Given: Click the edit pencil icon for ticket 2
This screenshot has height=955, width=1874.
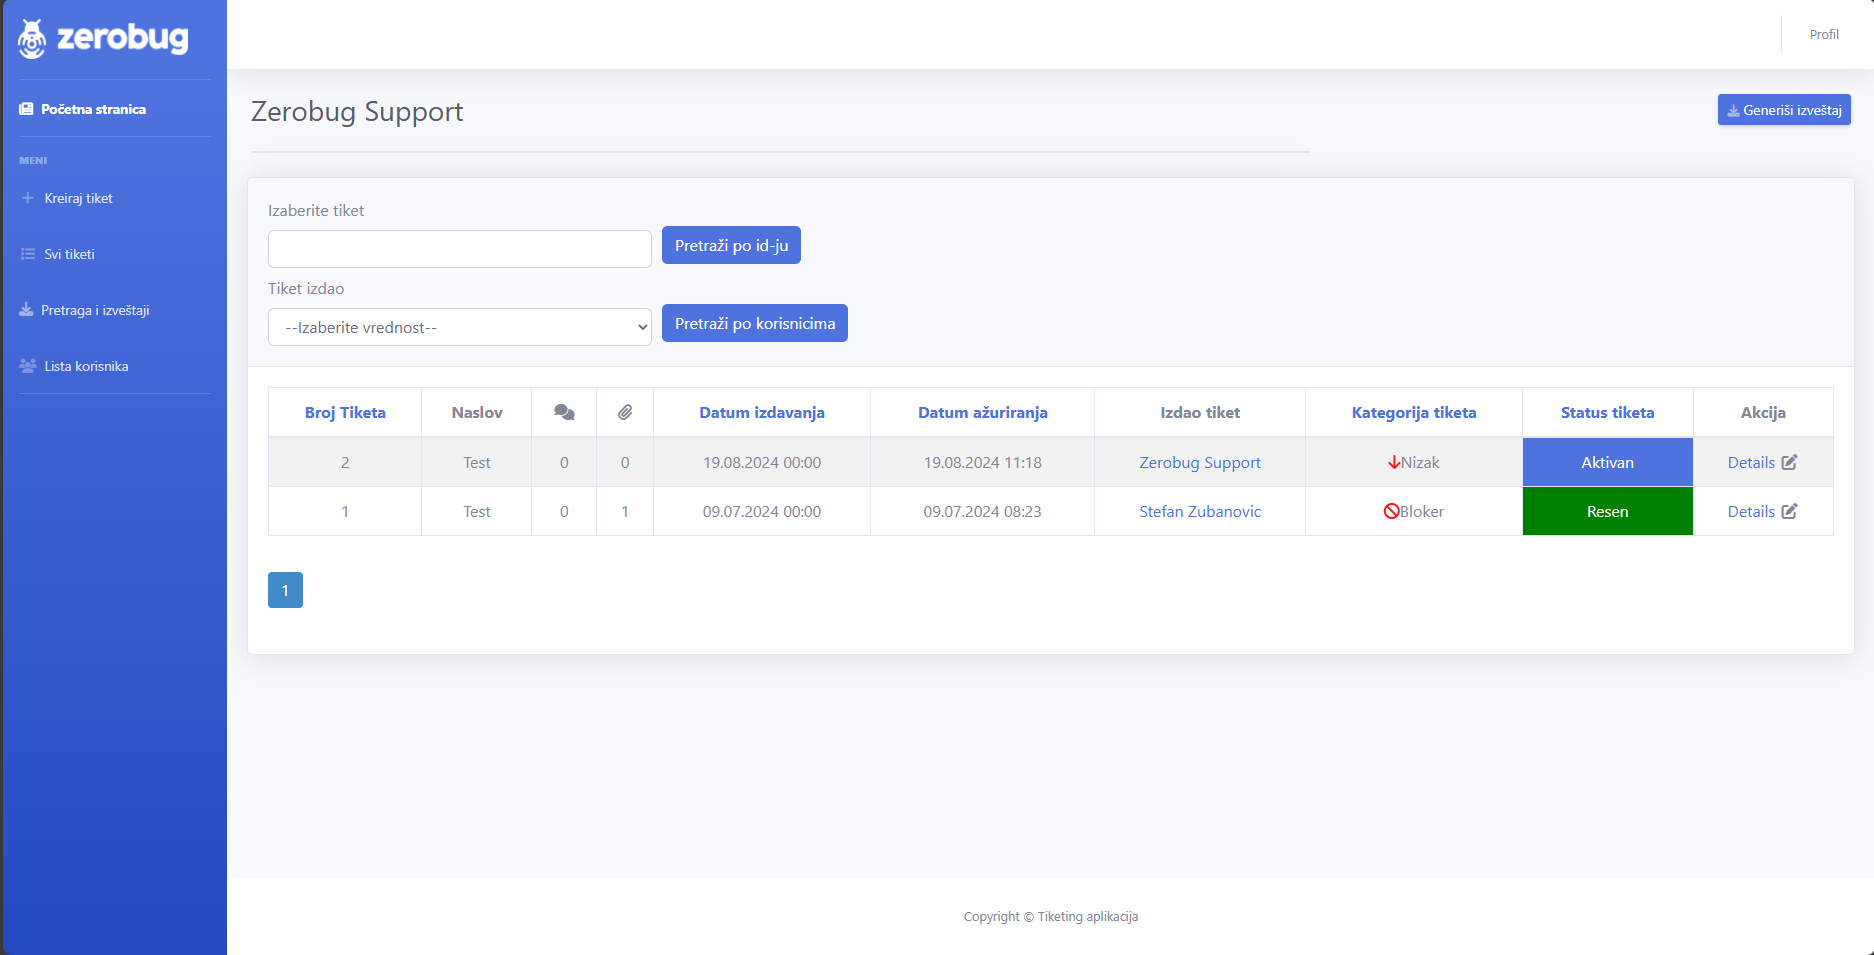Looking at the screenshot, I should click(x=1790, y=462).
